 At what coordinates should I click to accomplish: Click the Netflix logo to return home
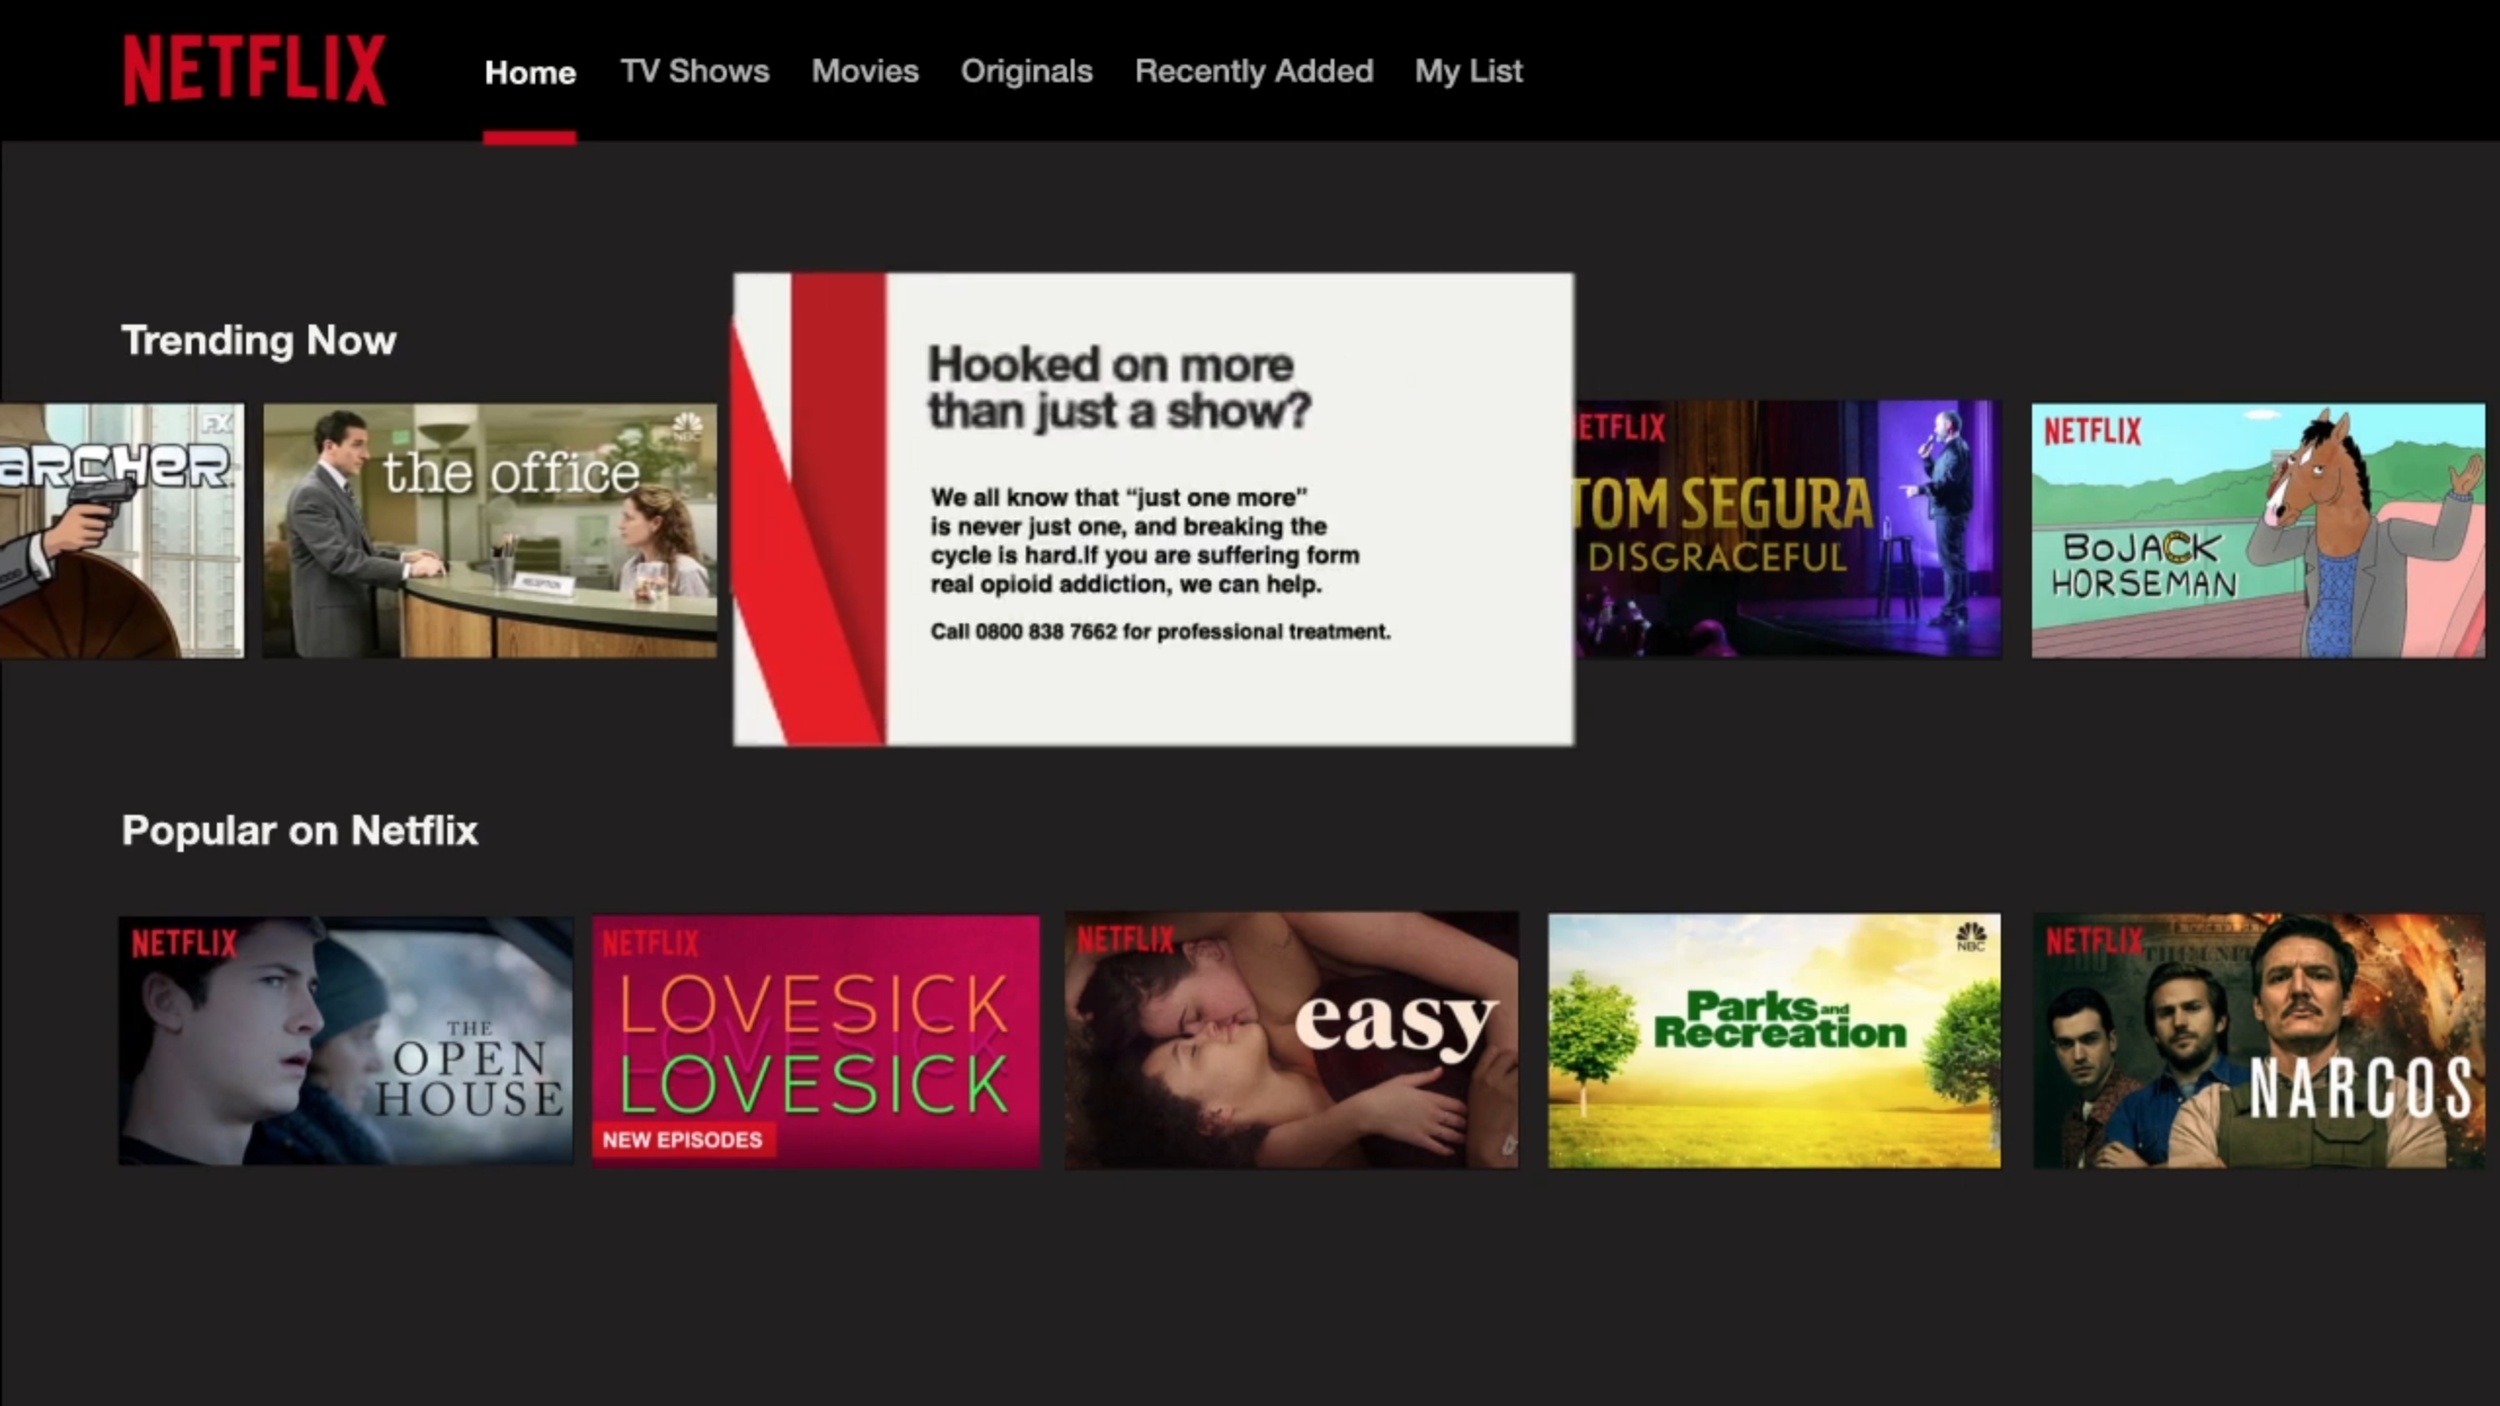(253, 70)
